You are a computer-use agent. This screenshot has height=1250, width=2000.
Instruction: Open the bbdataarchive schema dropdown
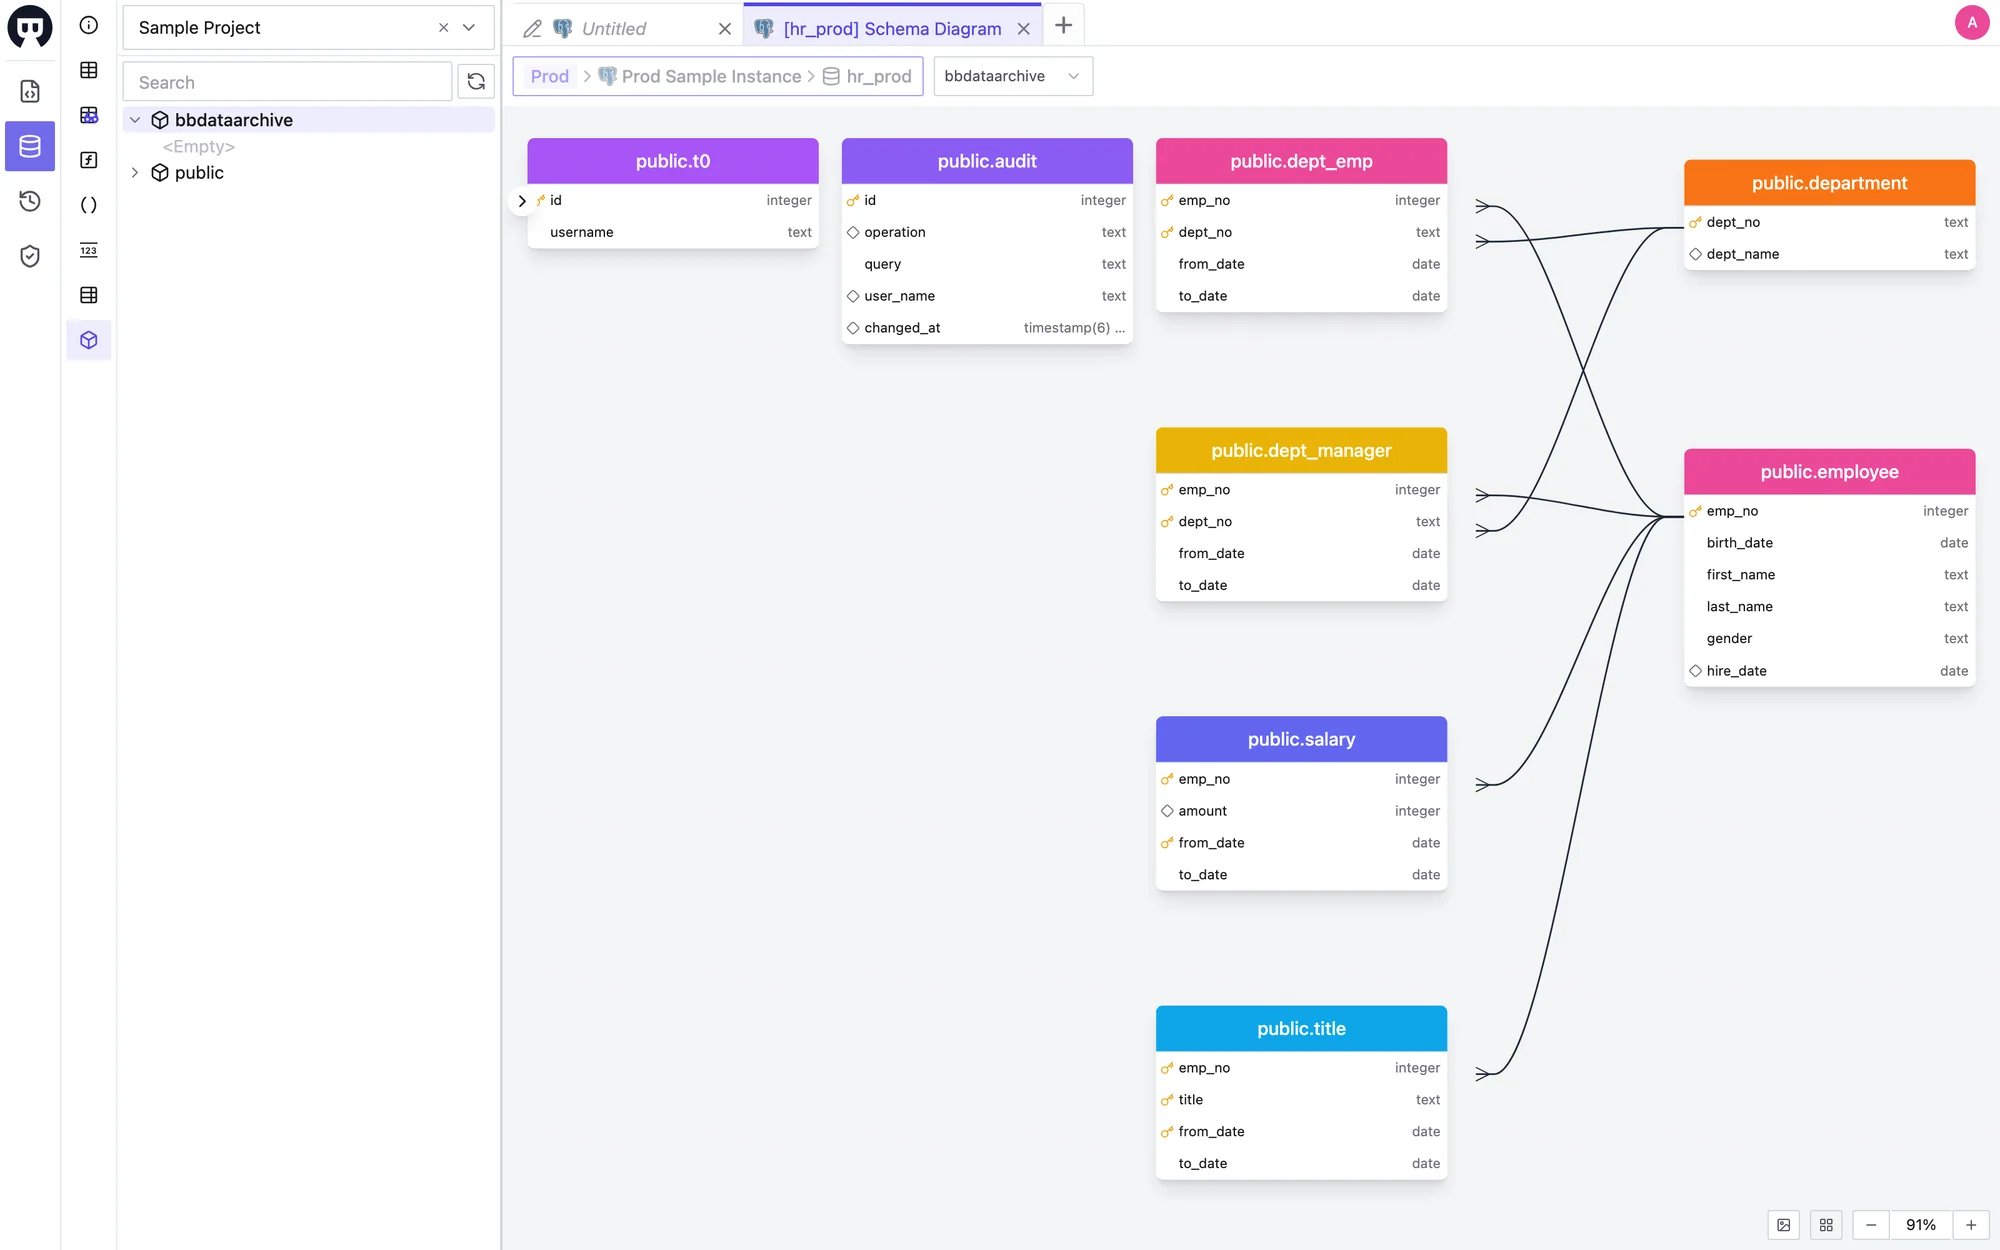click(1012, 76)
